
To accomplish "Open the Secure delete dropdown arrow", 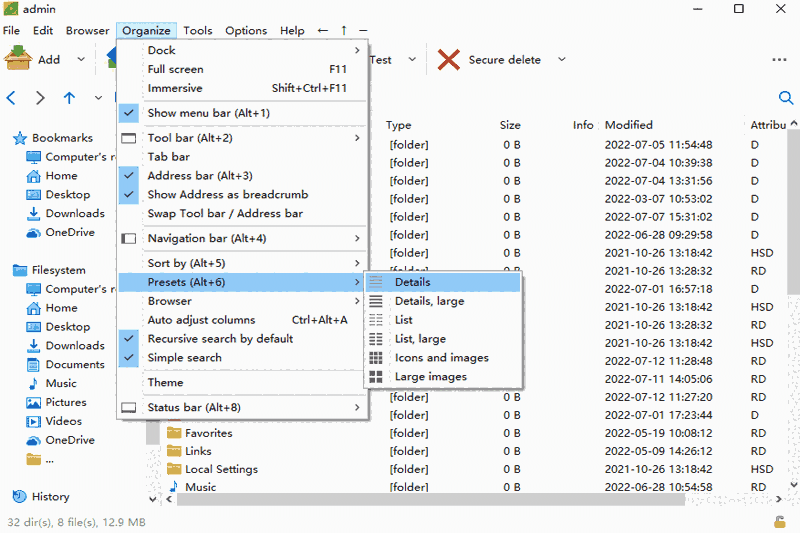I will click(561, 60).
